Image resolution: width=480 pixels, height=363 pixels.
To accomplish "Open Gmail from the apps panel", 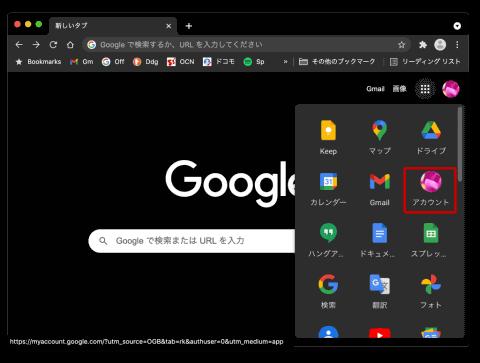I will pyautogui.click(x=380, y=189).
